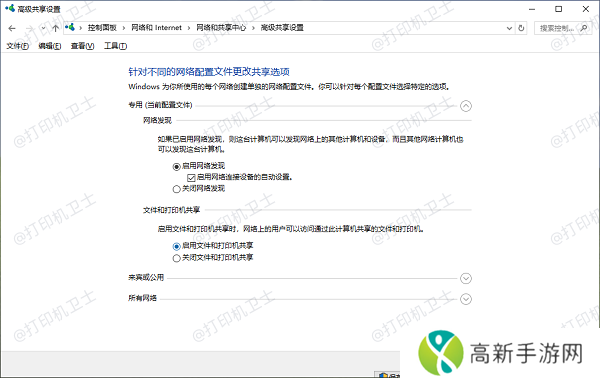Click the magnifier search icon

click(x=584, y=28)
